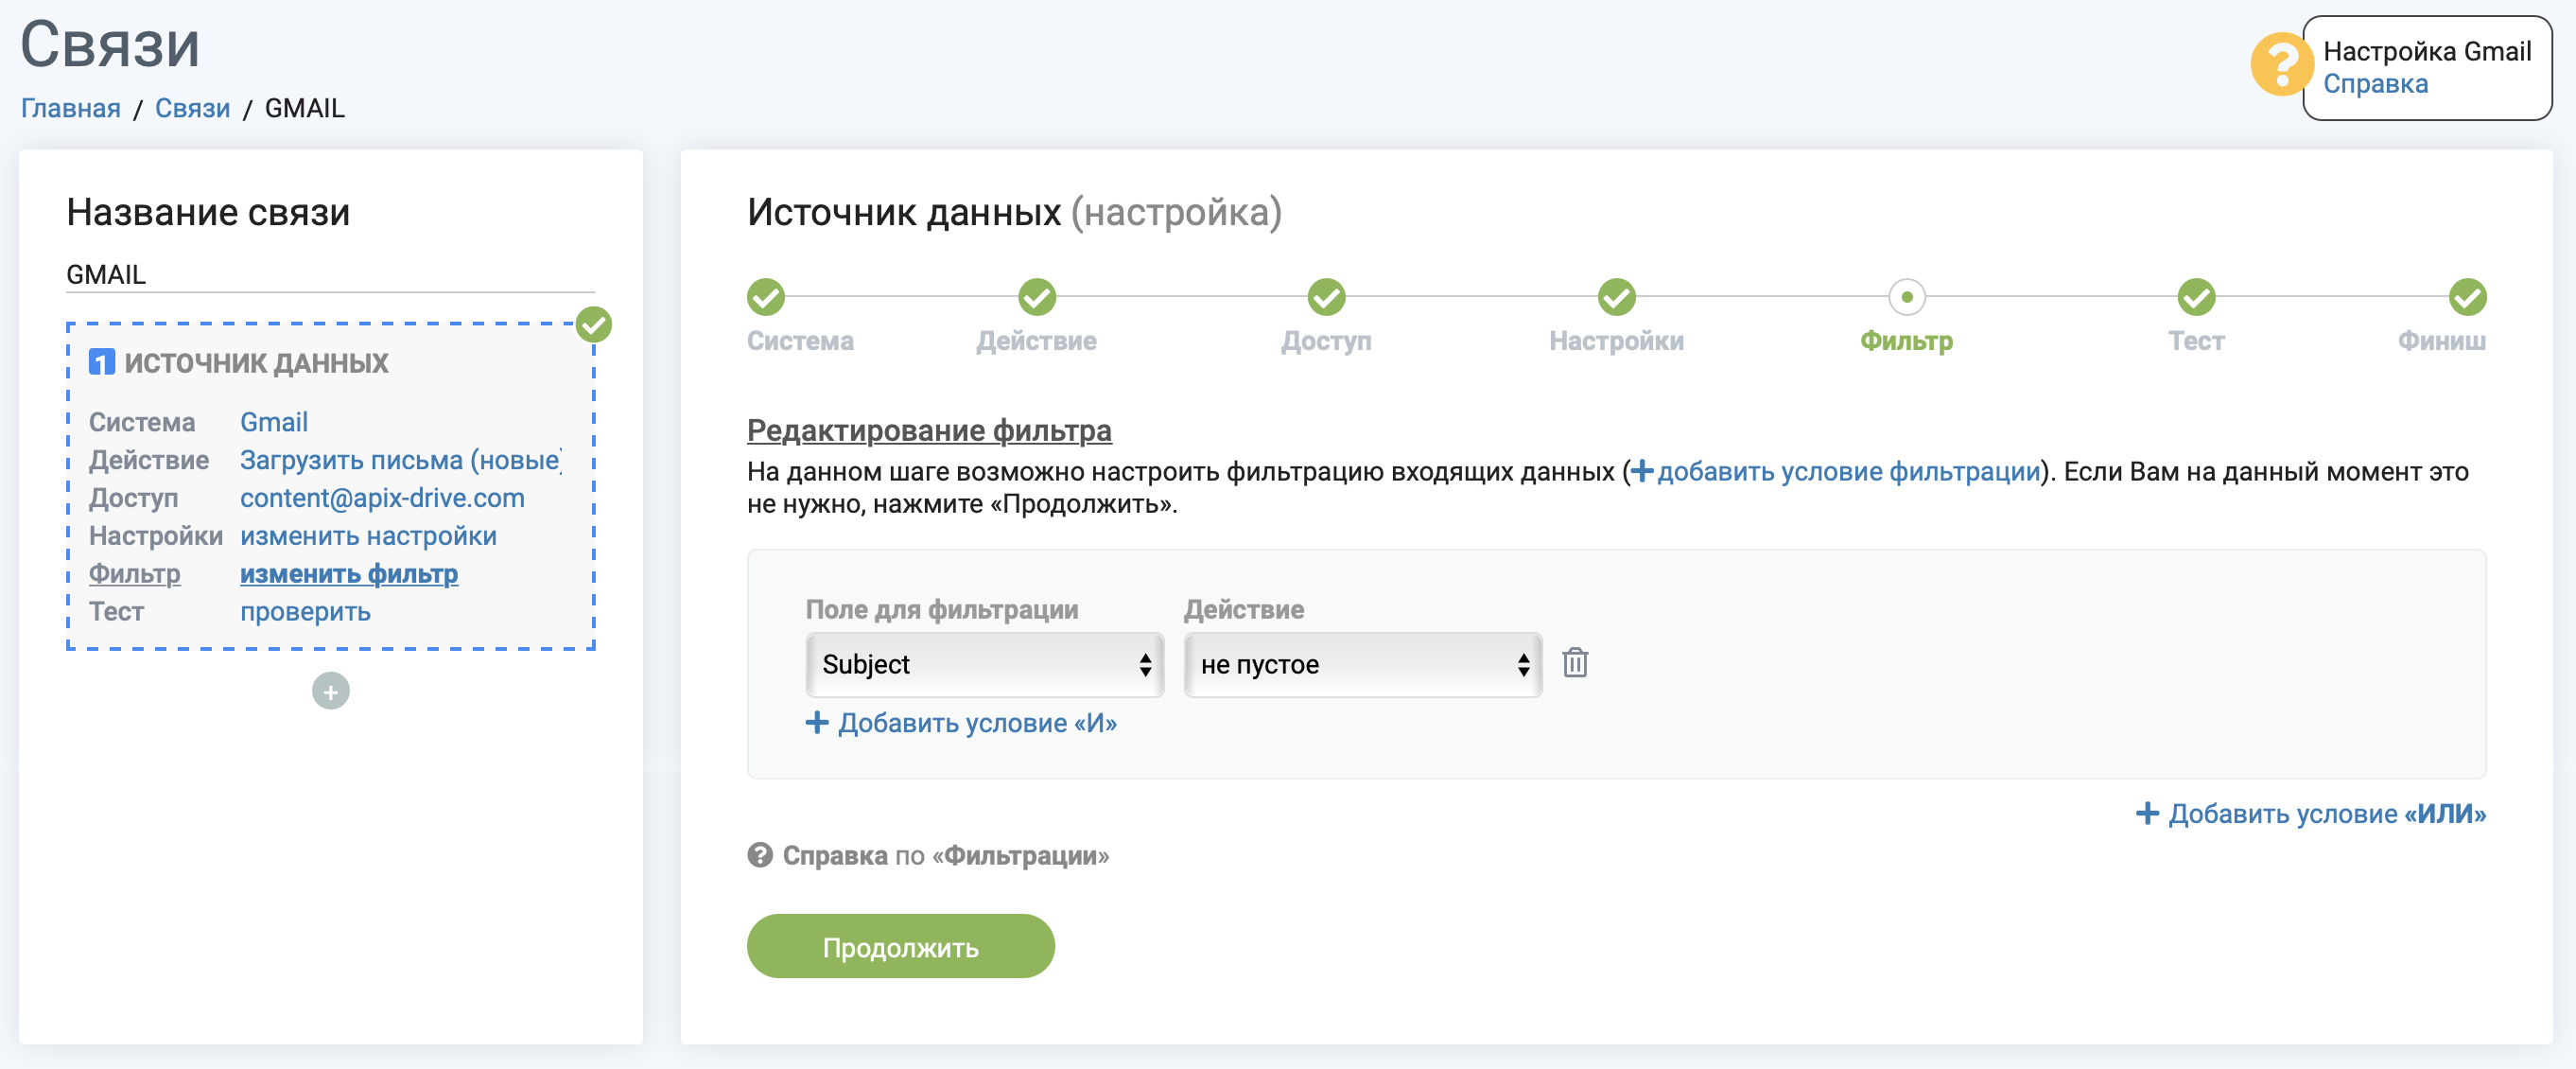Go to the Действие step label
This screenshot has height=1069, width=2576.
1037,341
